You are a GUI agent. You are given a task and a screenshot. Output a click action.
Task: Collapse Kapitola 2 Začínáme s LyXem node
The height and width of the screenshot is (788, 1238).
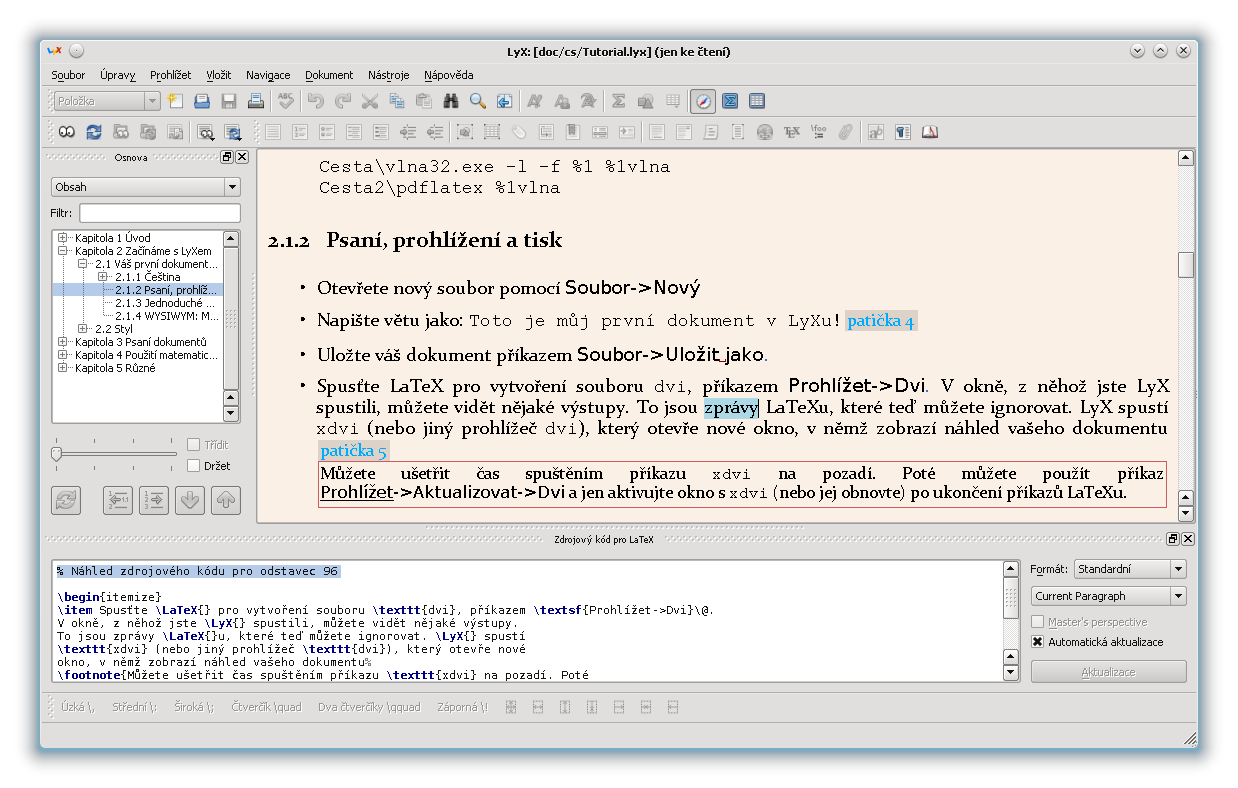point(64,251)
